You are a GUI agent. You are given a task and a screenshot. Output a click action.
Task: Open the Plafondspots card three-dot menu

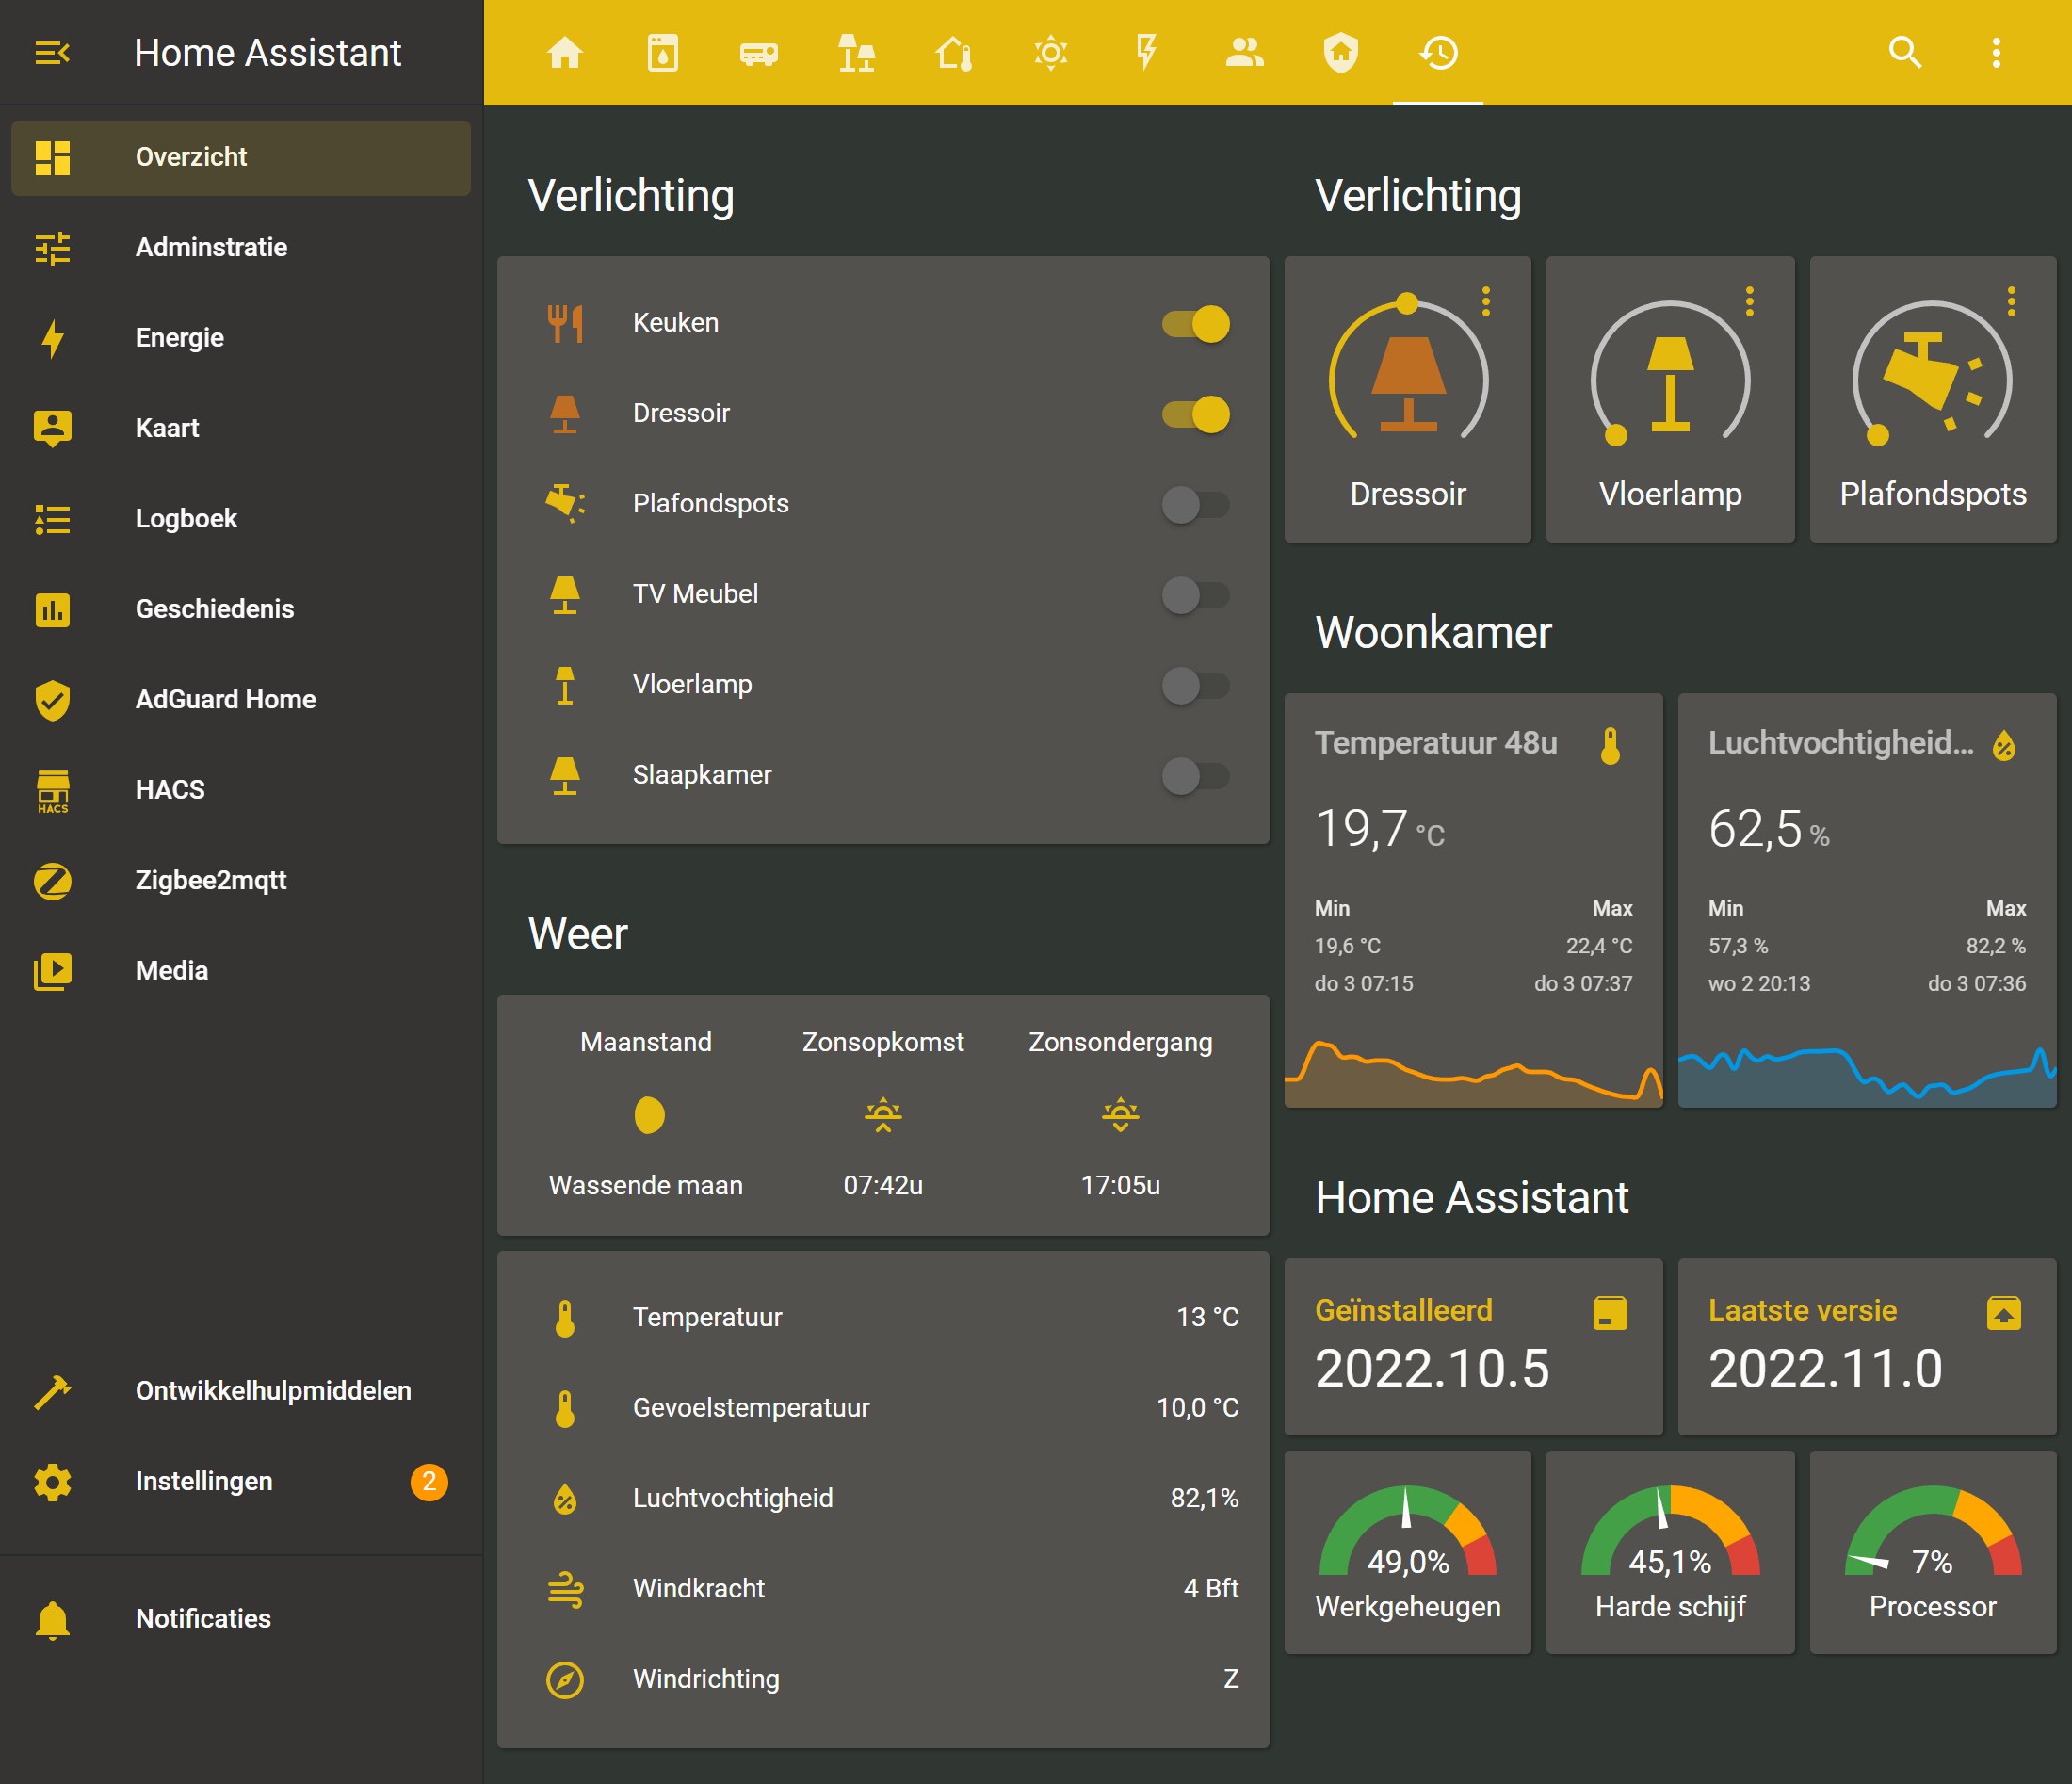pyautogui.click(x=2011, y=301)
